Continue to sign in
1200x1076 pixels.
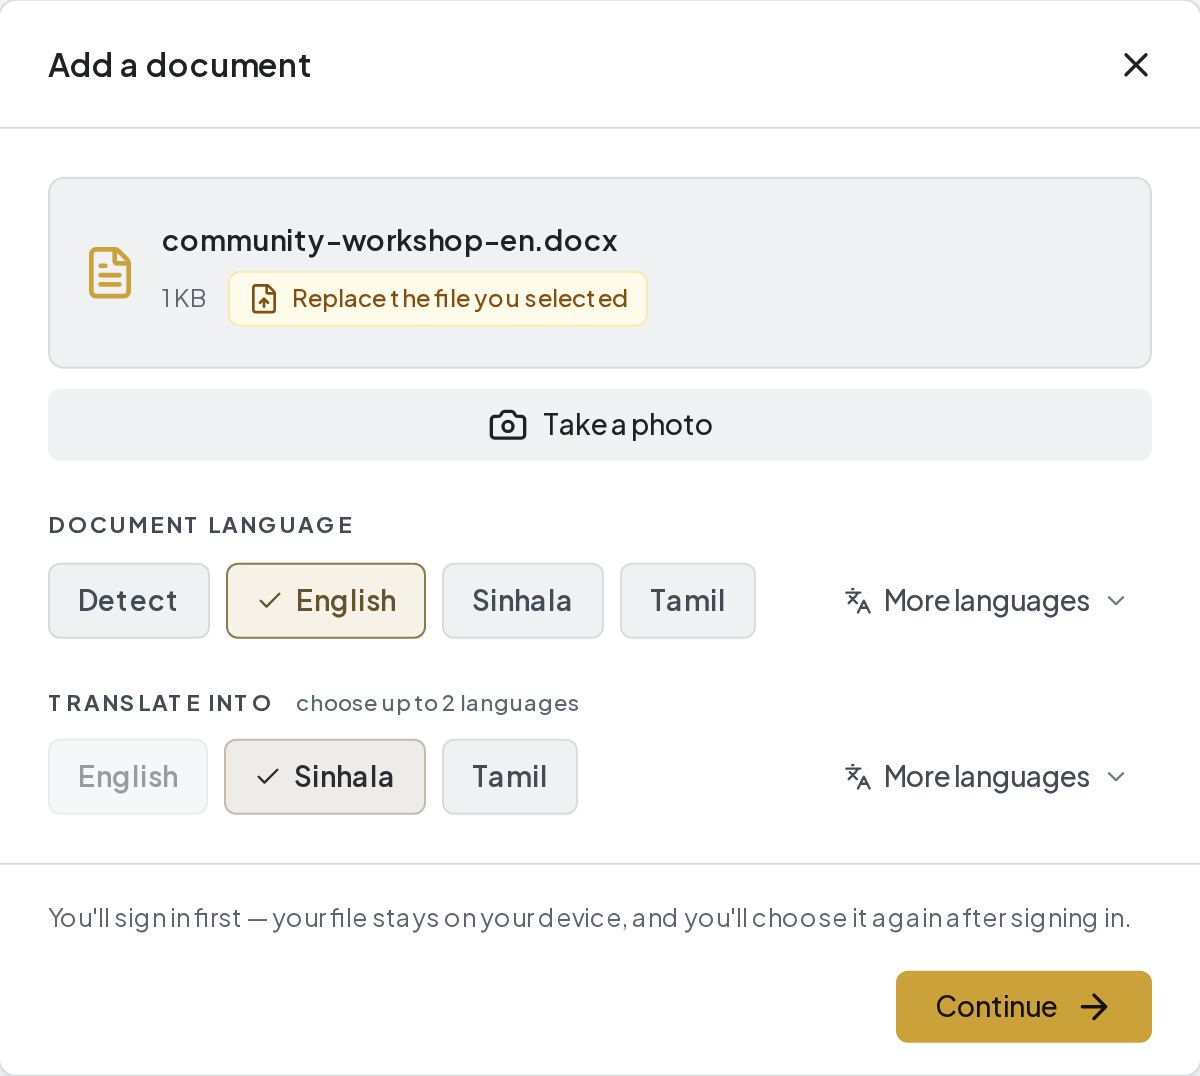(x=1024, y=1007)
